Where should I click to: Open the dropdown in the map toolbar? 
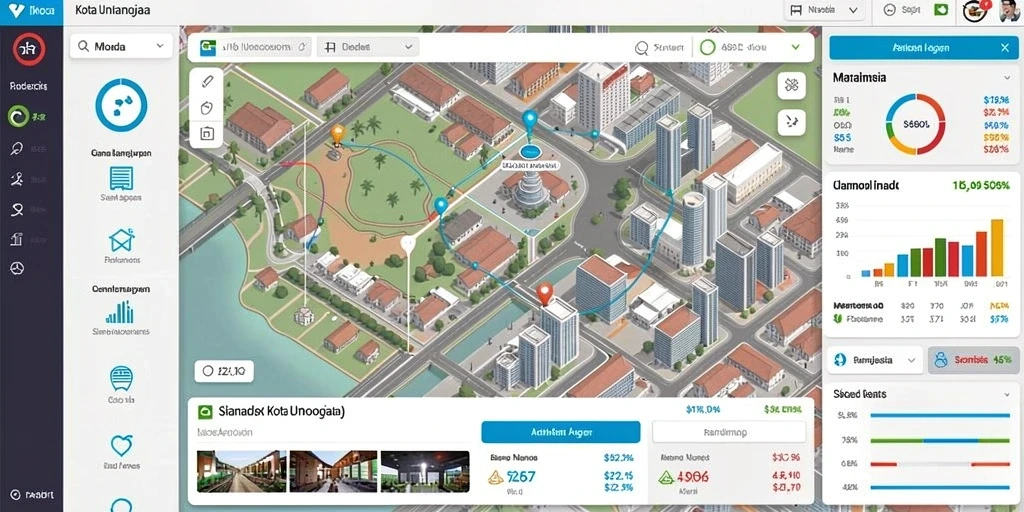(x=368, y=47)
